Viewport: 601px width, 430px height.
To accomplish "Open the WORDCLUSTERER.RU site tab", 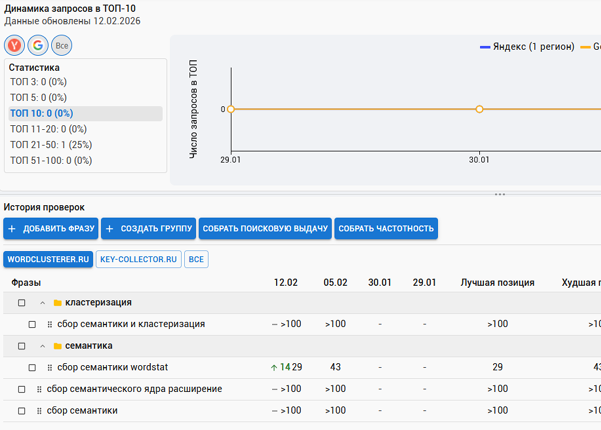I will [48, 259].
